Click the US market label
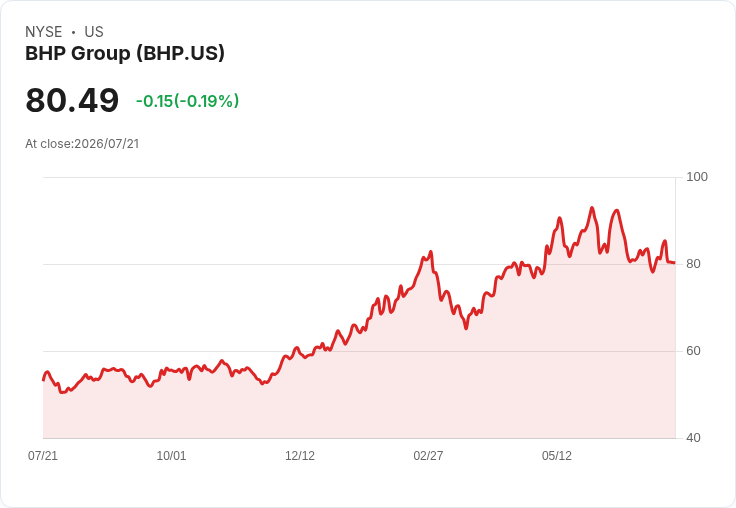 [x=94, y=31]
